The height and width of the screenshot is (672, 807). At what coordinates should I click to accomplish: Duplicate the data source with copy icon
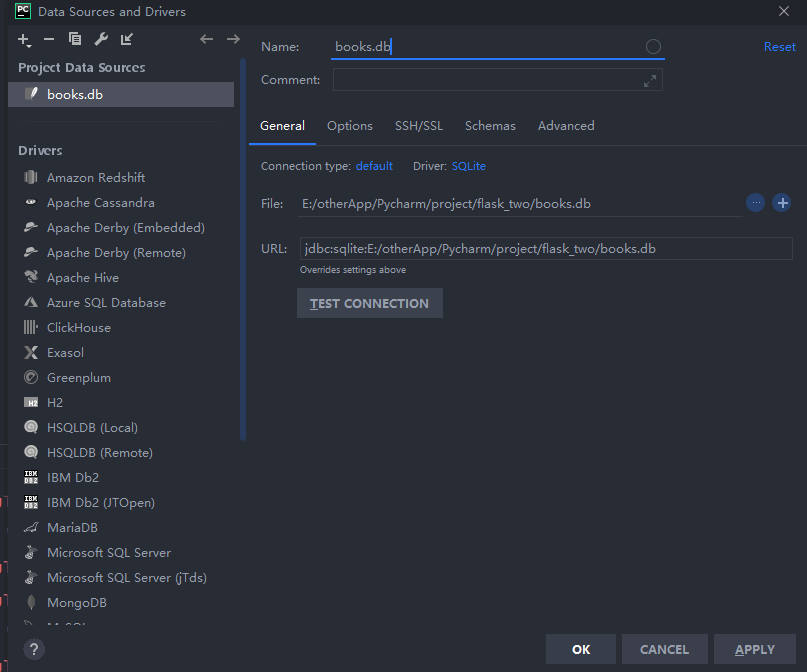tap(75, 39)
